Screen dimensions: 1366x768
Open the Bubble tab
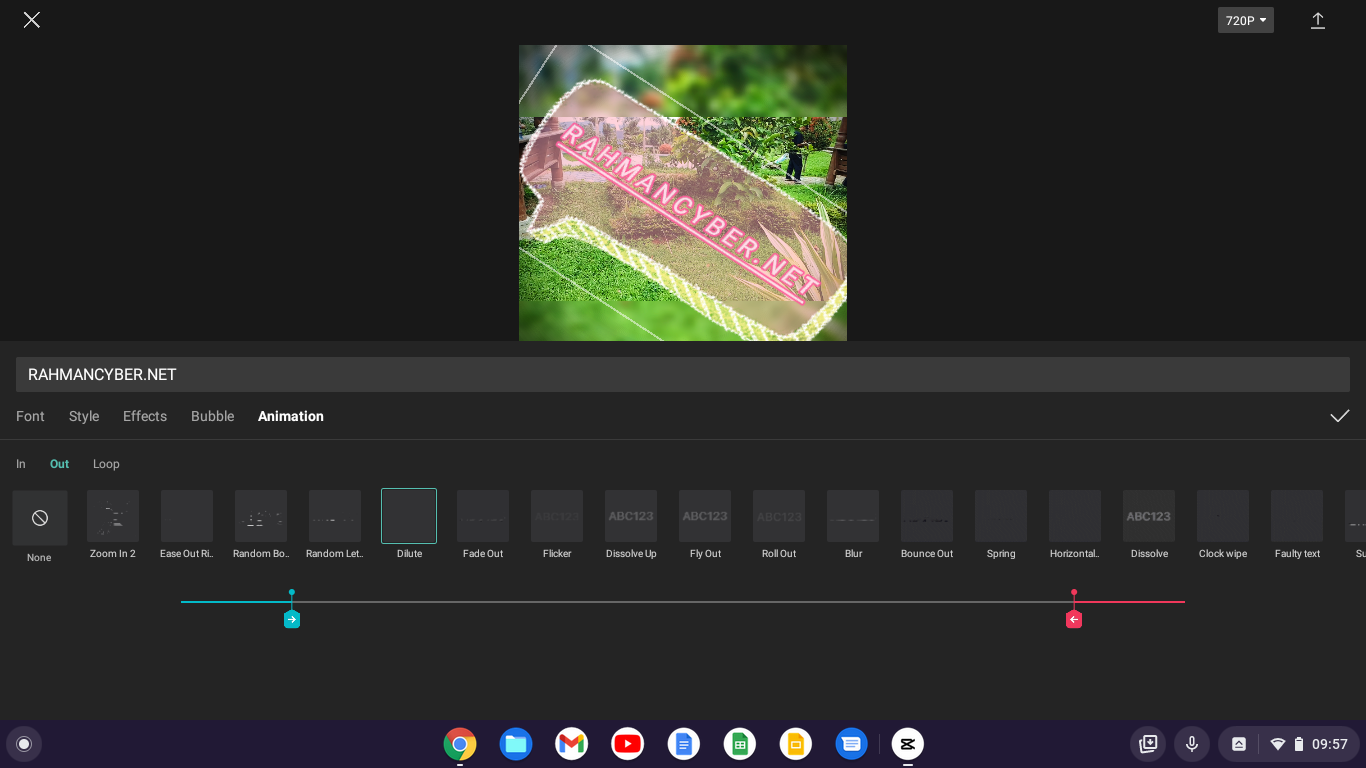pyautogui.click(x=212, y=416)
